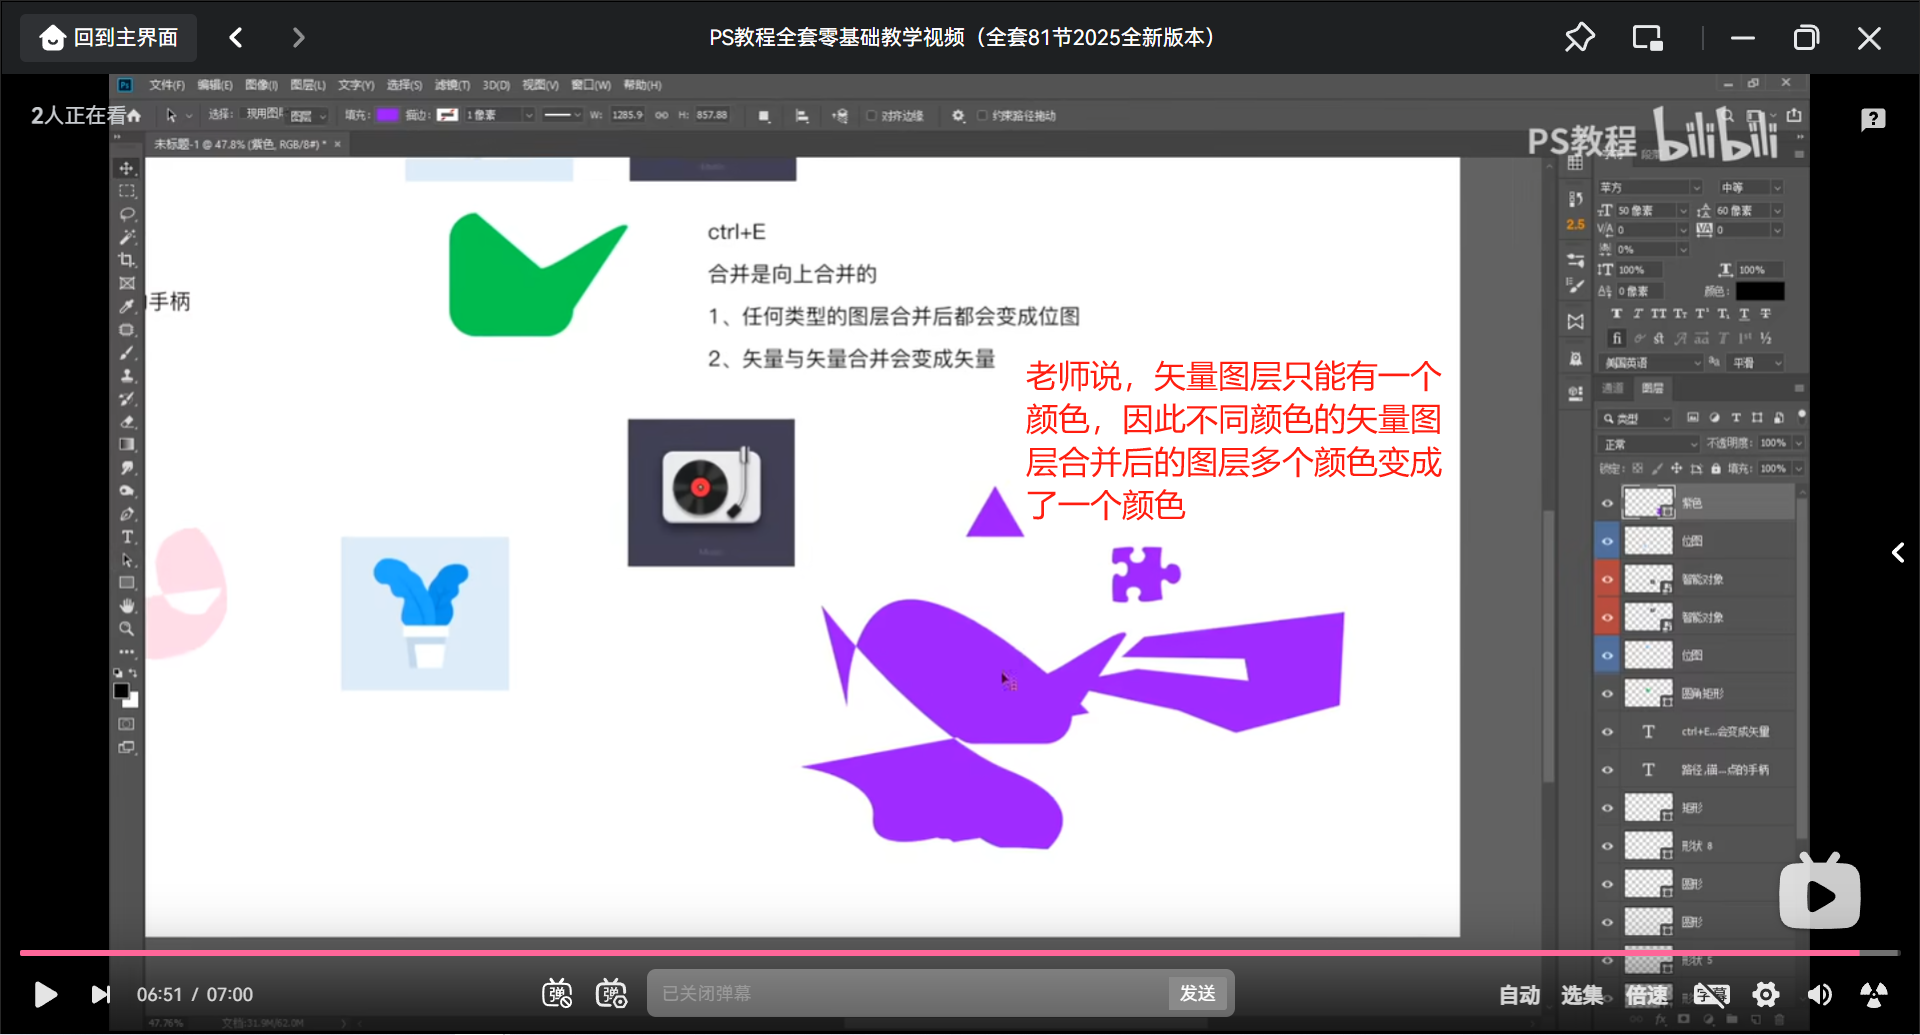The width and height of the screenshot is (1920, 1035).
Task: Send the danmaku comment
Action: pos(1198,993)
